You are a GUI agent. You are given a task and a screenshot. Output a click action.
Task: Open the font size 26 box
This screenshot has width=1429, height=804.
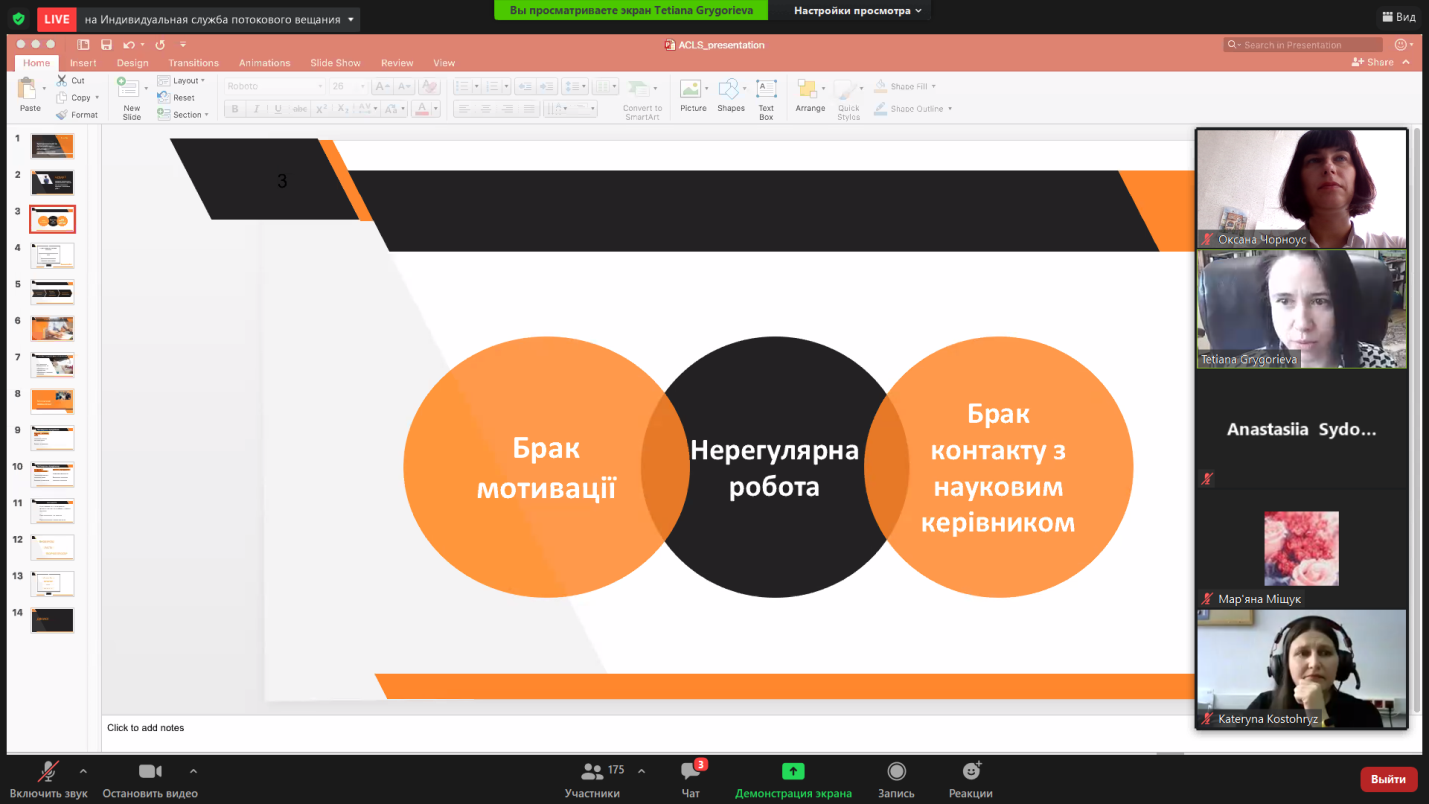tap(348, 87)
